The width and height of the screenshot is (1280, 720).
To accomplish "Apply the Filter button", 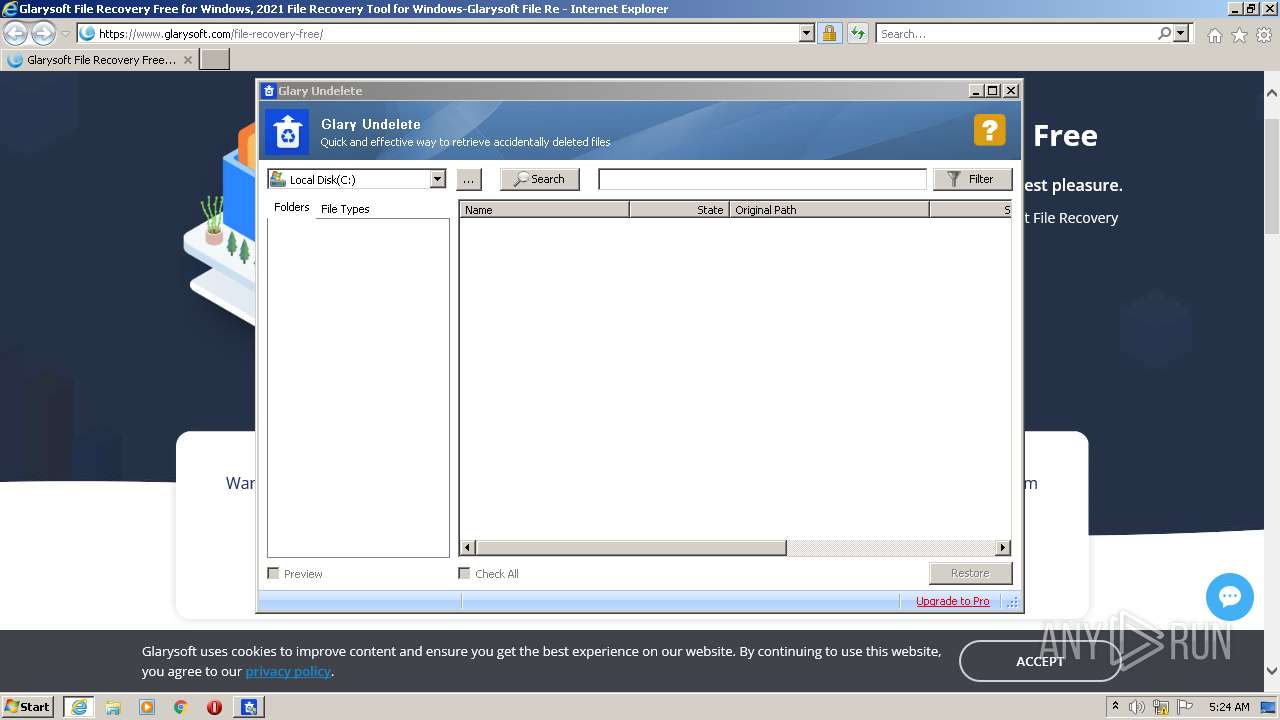I will 972,179.
